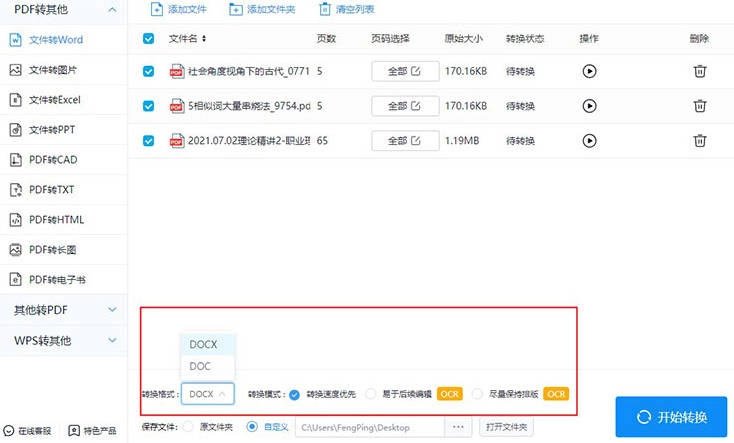Select the 易于后续编辑 radio option
Viewport: 734px width, 443px height.
click(x=371, y=394)
